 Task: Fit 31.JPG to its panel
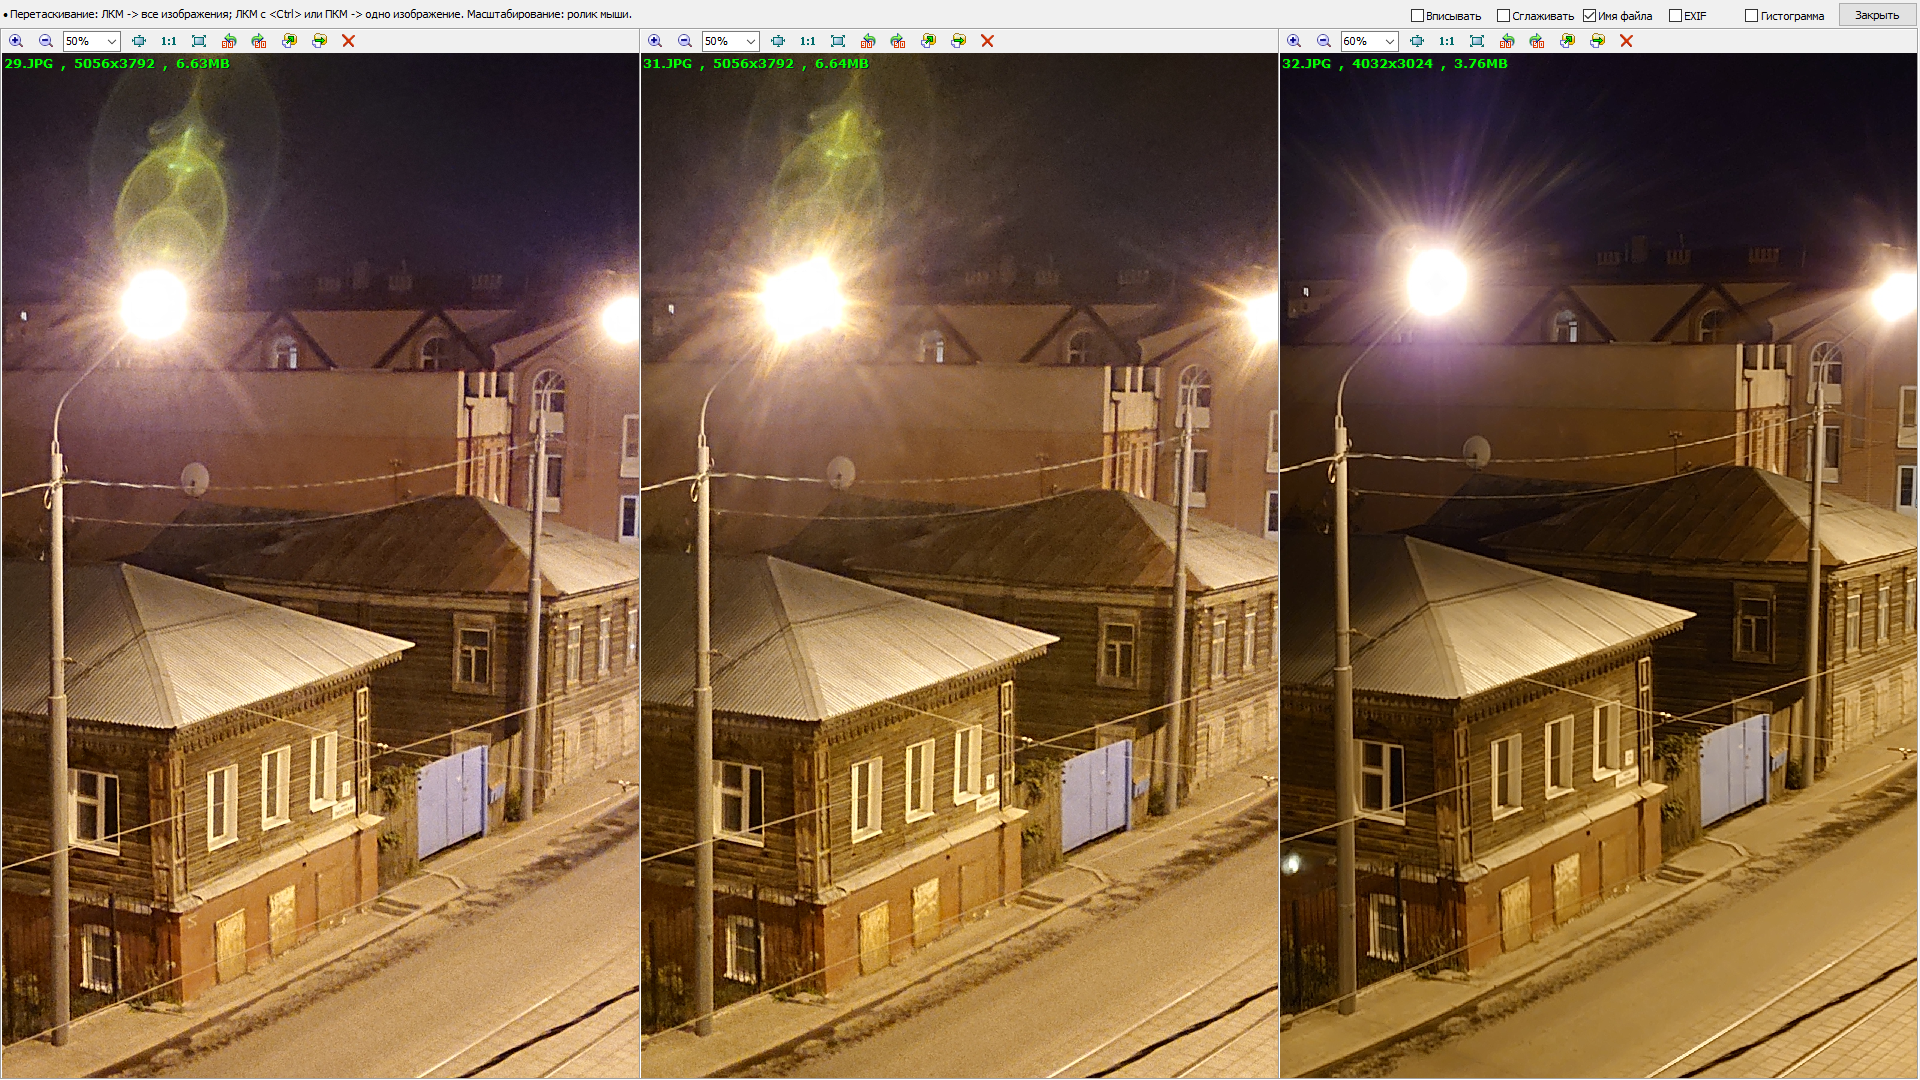click(838, 41)
